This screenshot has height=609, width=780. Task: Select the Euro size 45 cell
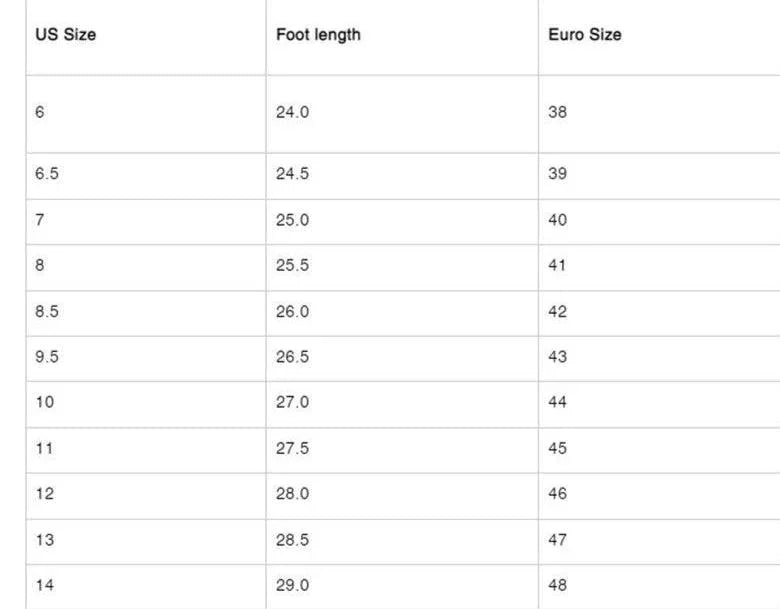557,449
